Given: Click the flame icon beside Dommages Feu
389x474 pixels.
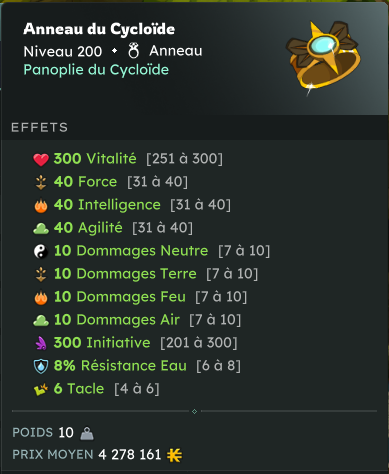Looking at the screenshot, I should pos(41,297).
